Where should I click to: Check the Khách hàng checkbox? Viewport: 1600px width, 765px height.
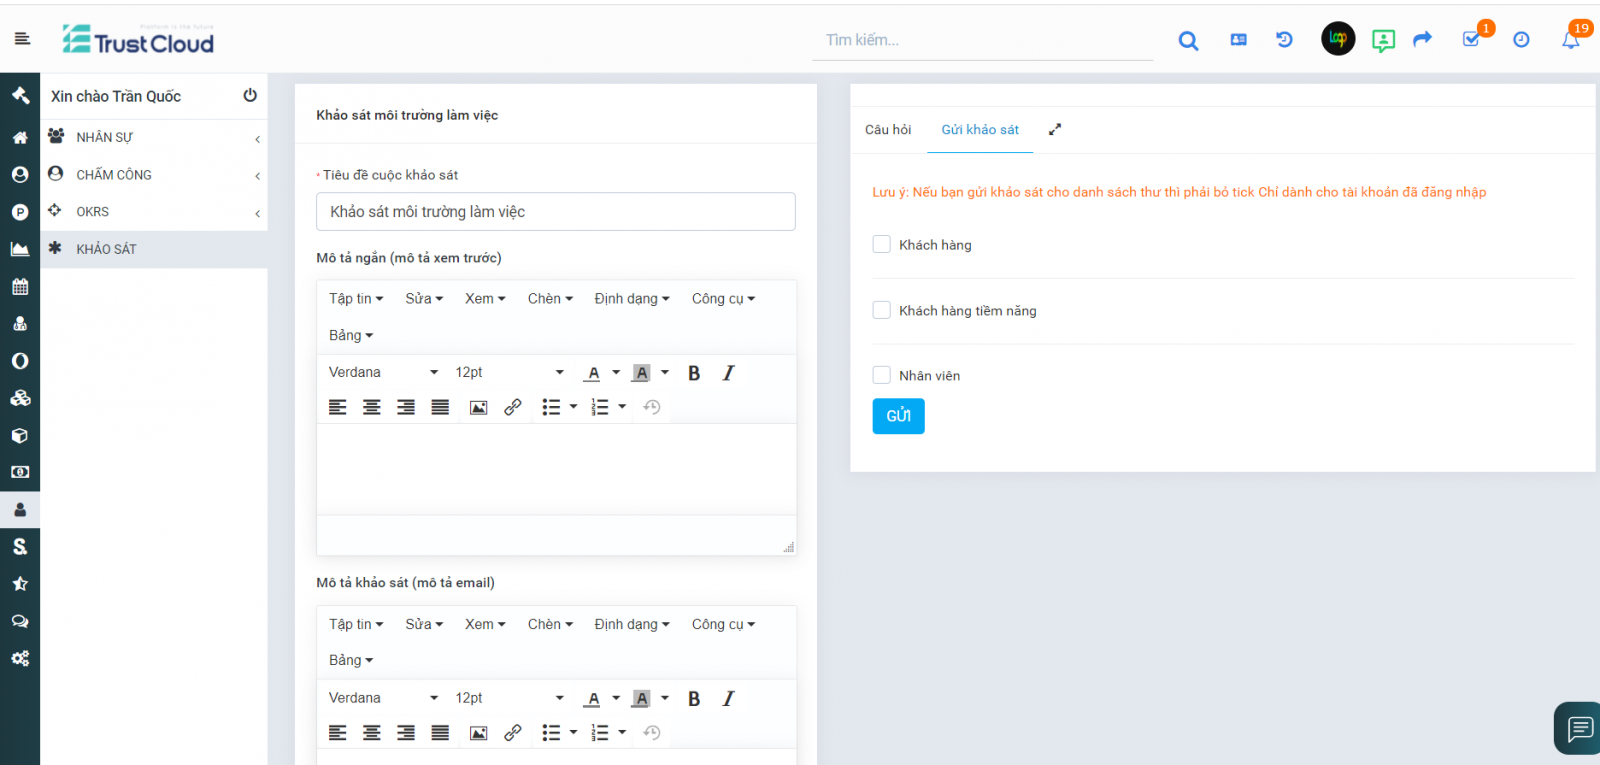(881, 245)
